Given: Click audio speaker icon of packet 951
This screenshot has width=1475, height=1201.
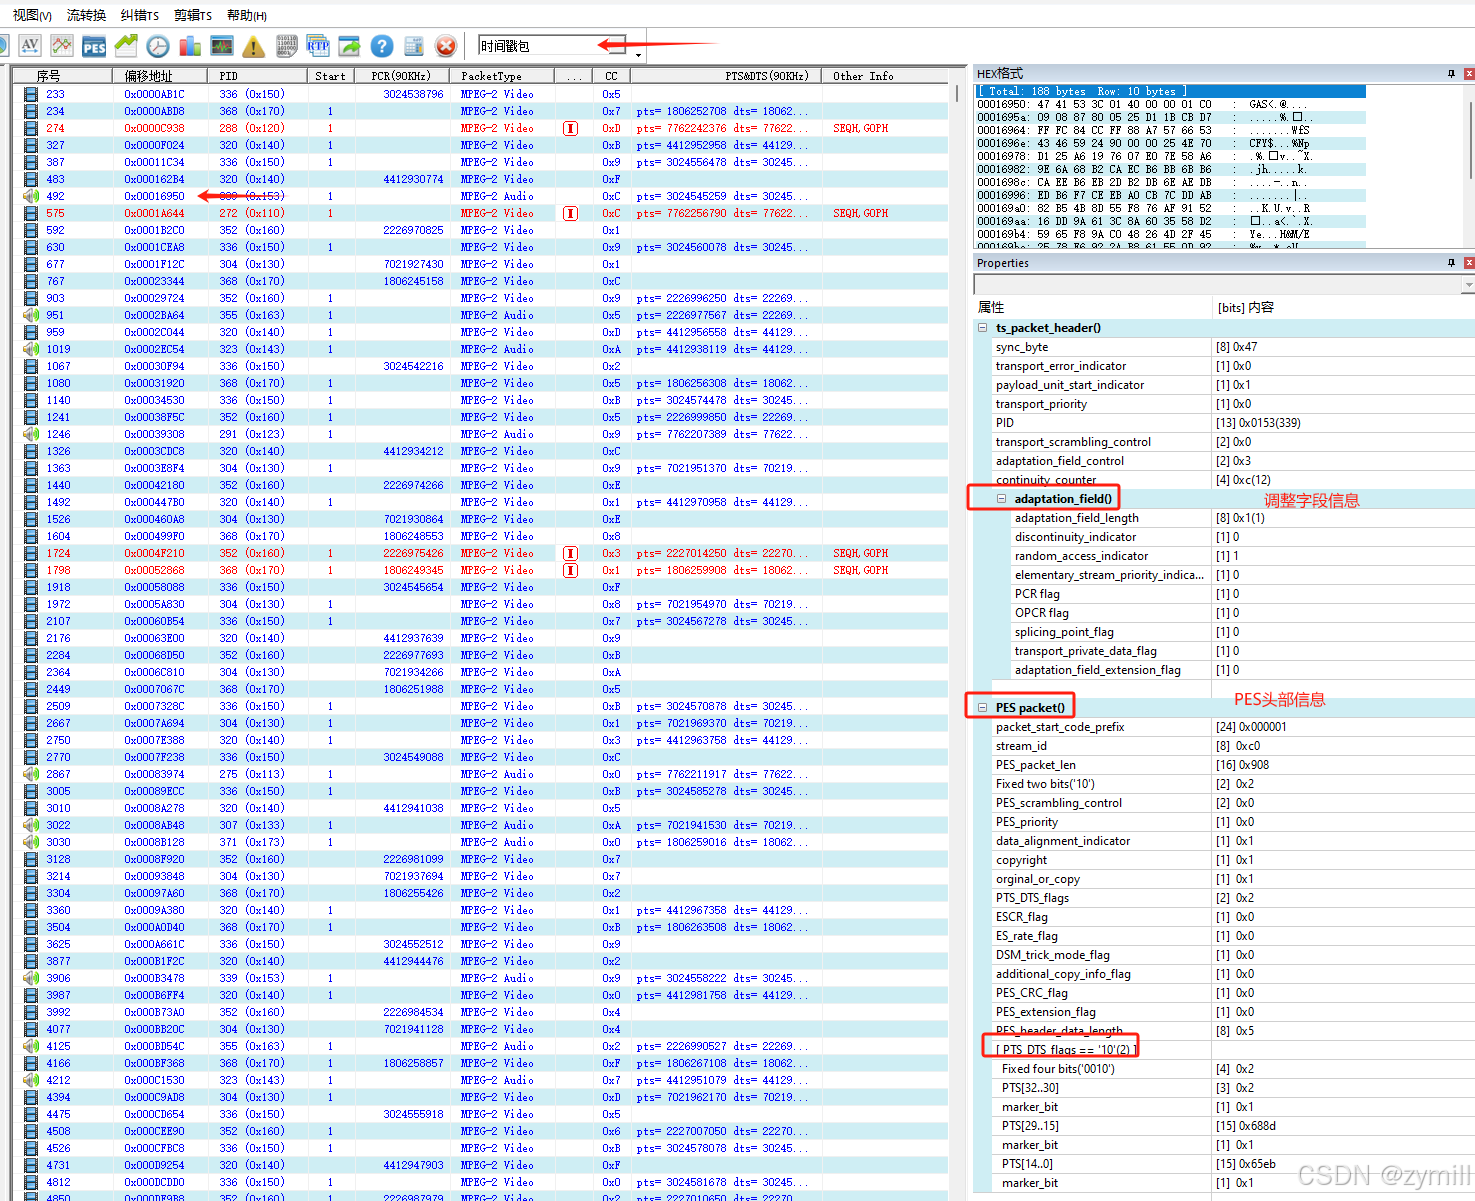Looking at the screenshot, I should [x=31, y=315].
